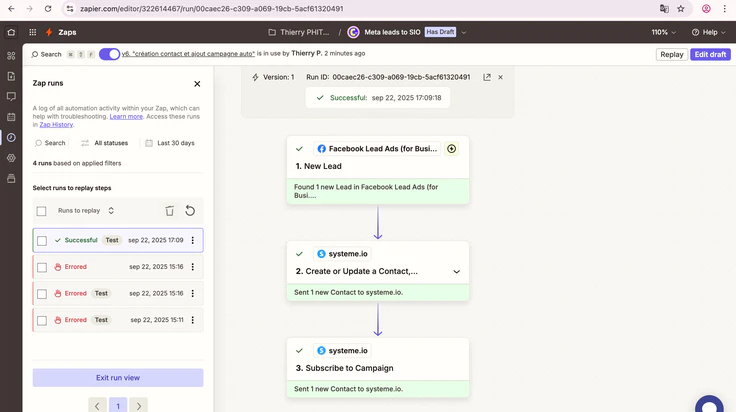
Task: Open the versions stack sidebar icon
Action: pos(11,178)
